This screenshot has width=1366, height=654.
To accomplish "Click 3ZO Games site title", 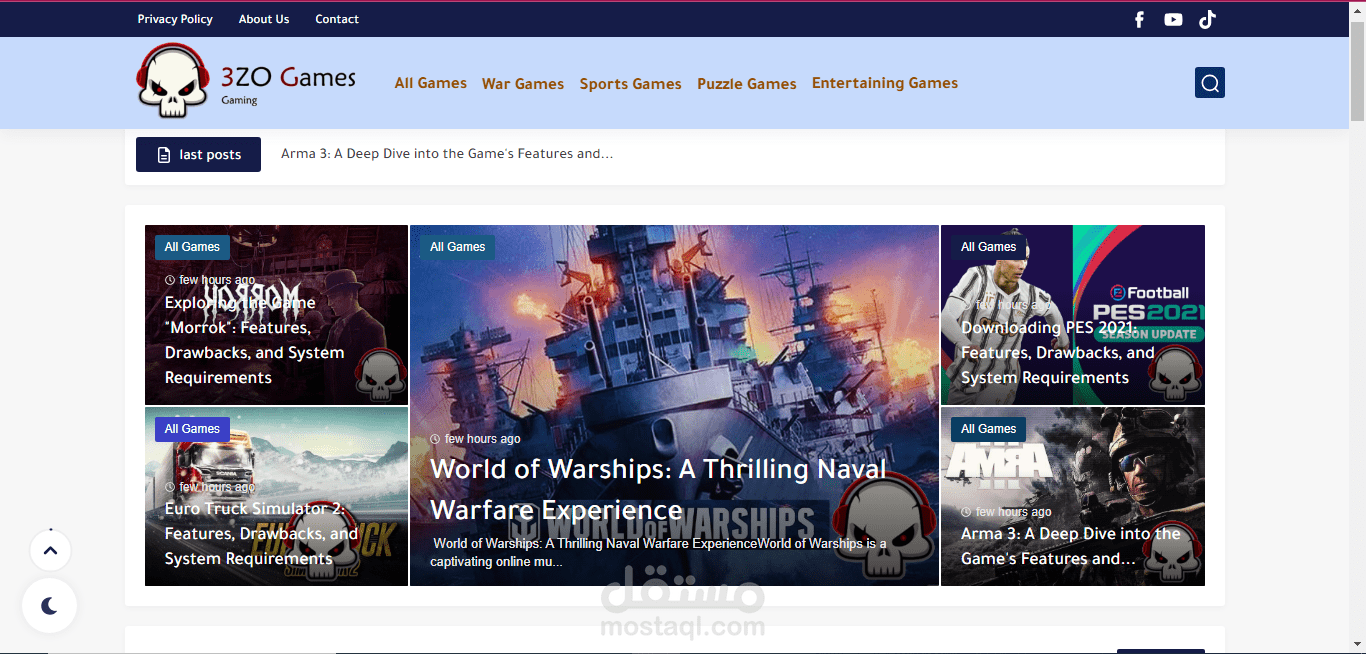I will (288, 77).
